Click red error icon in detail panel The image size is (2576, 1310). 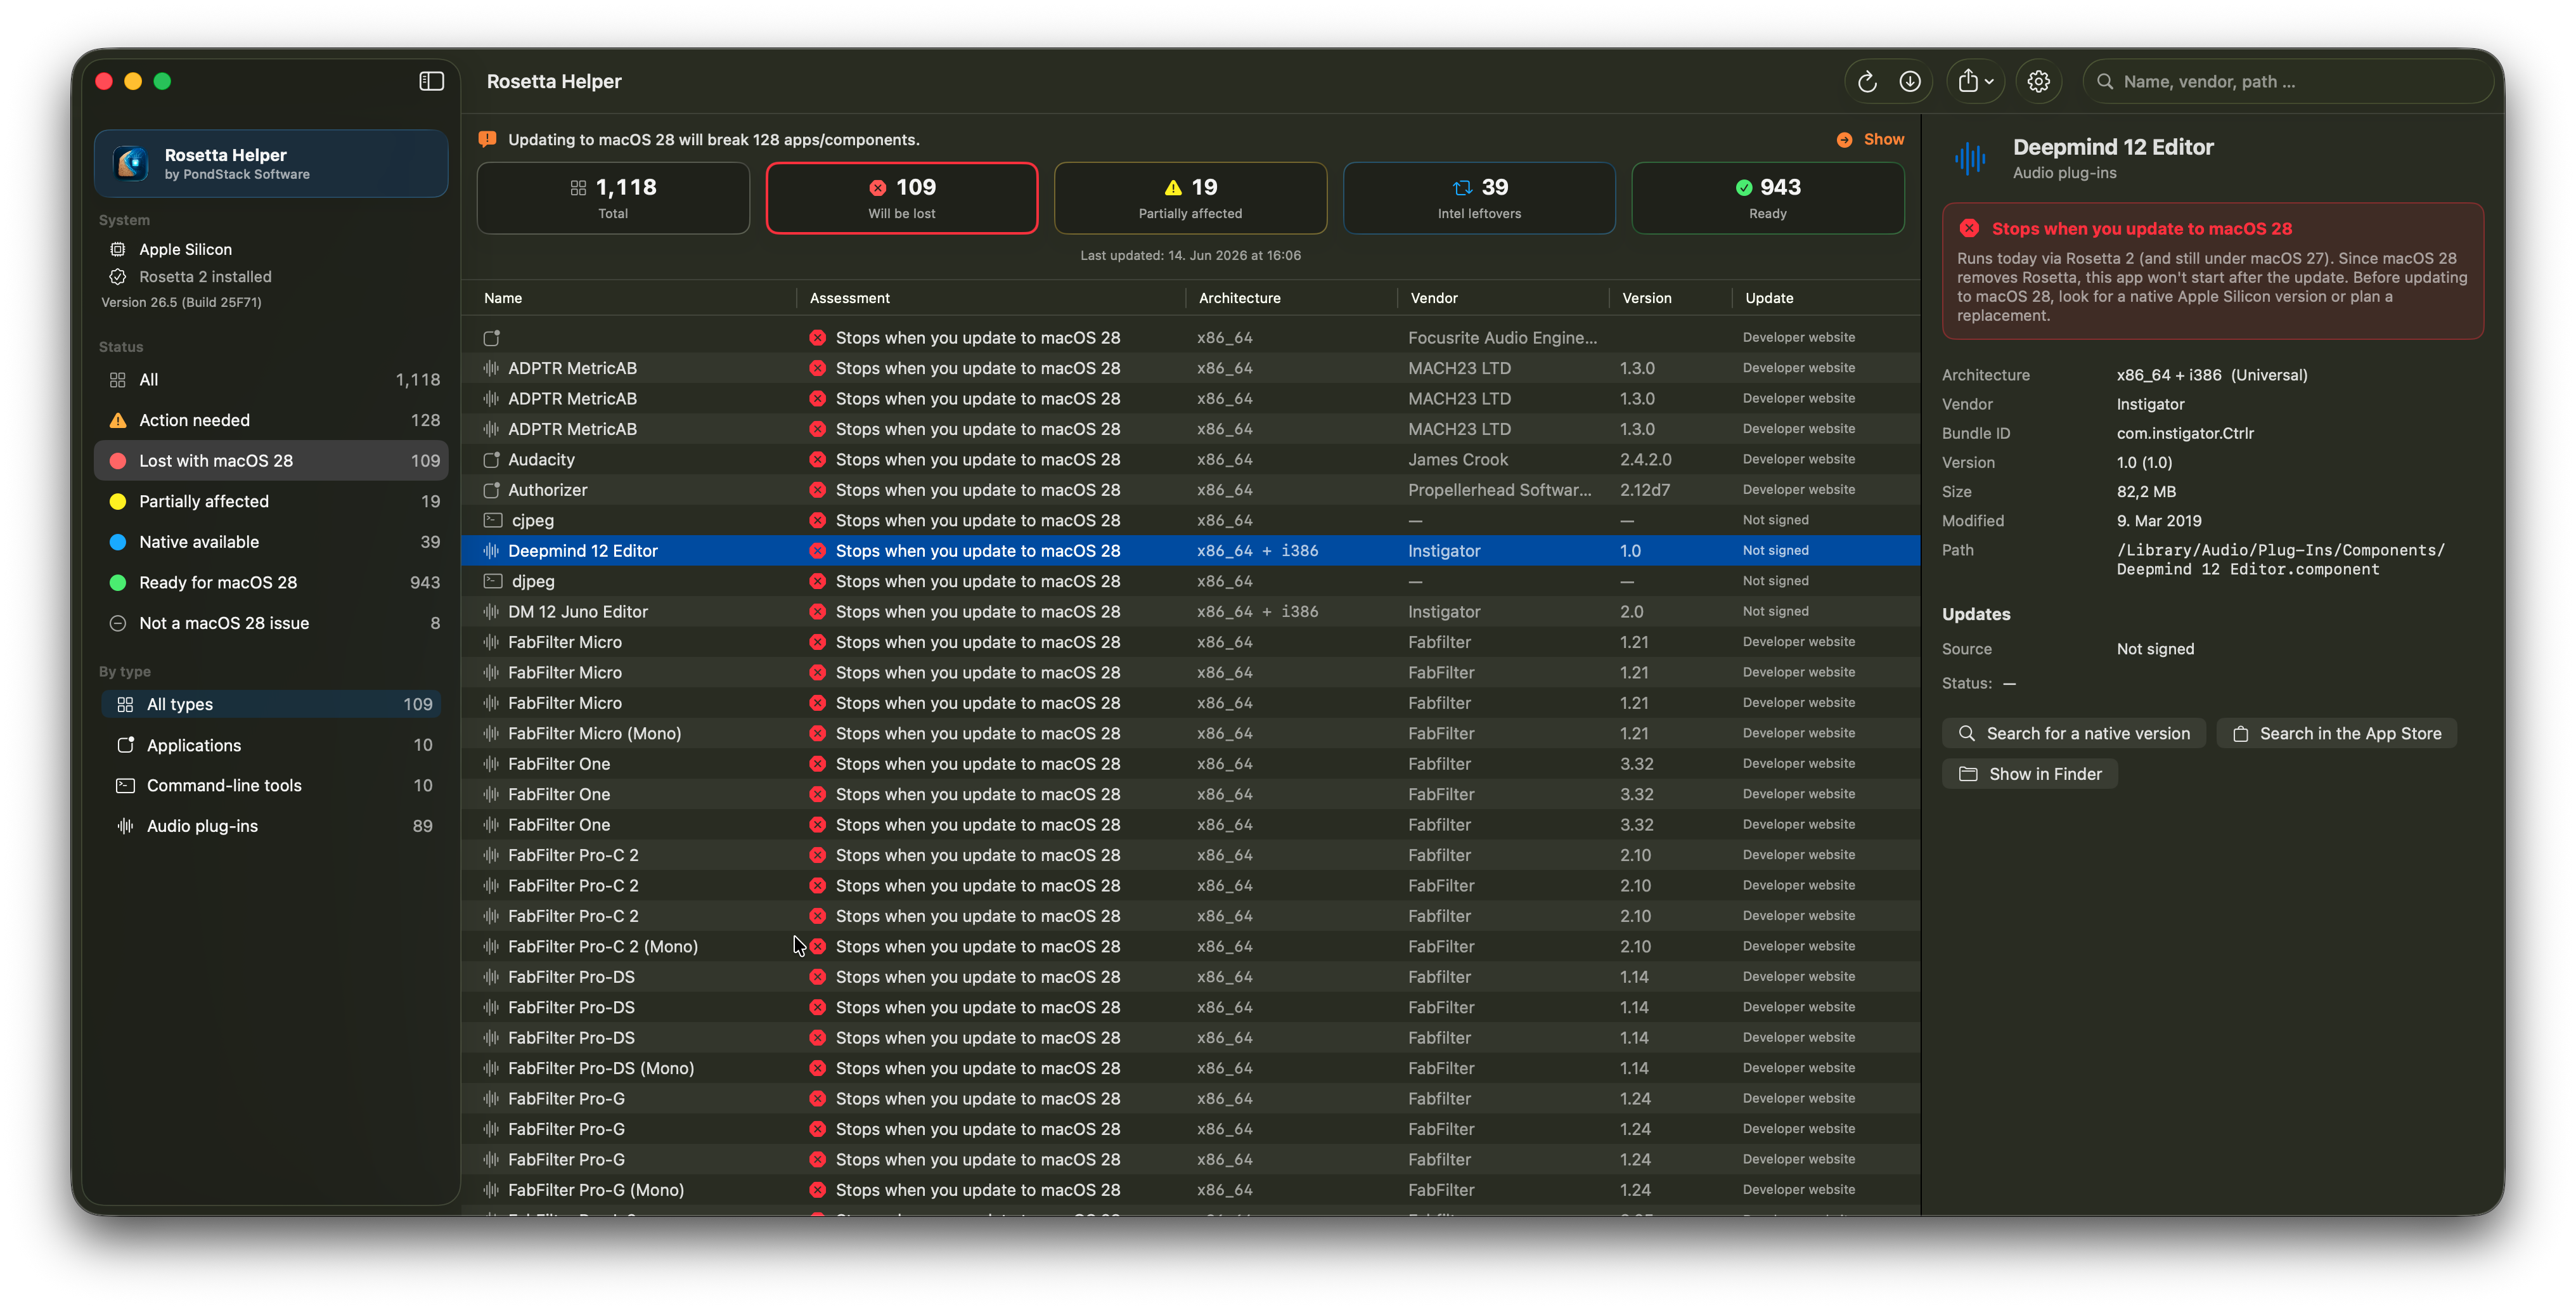pos(1968,228)
